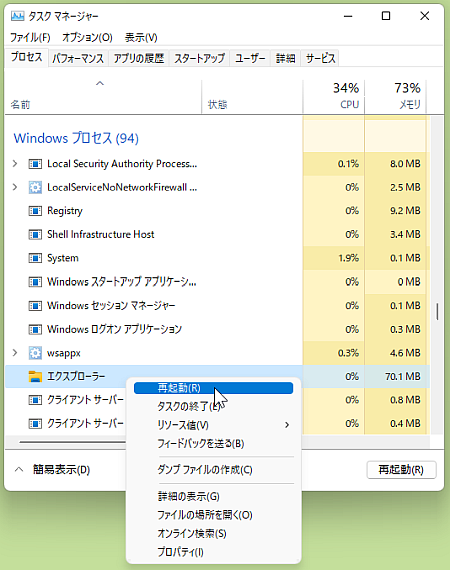Choose タスクの終了(E) in the context menu
450x570 pixels.
213,406
